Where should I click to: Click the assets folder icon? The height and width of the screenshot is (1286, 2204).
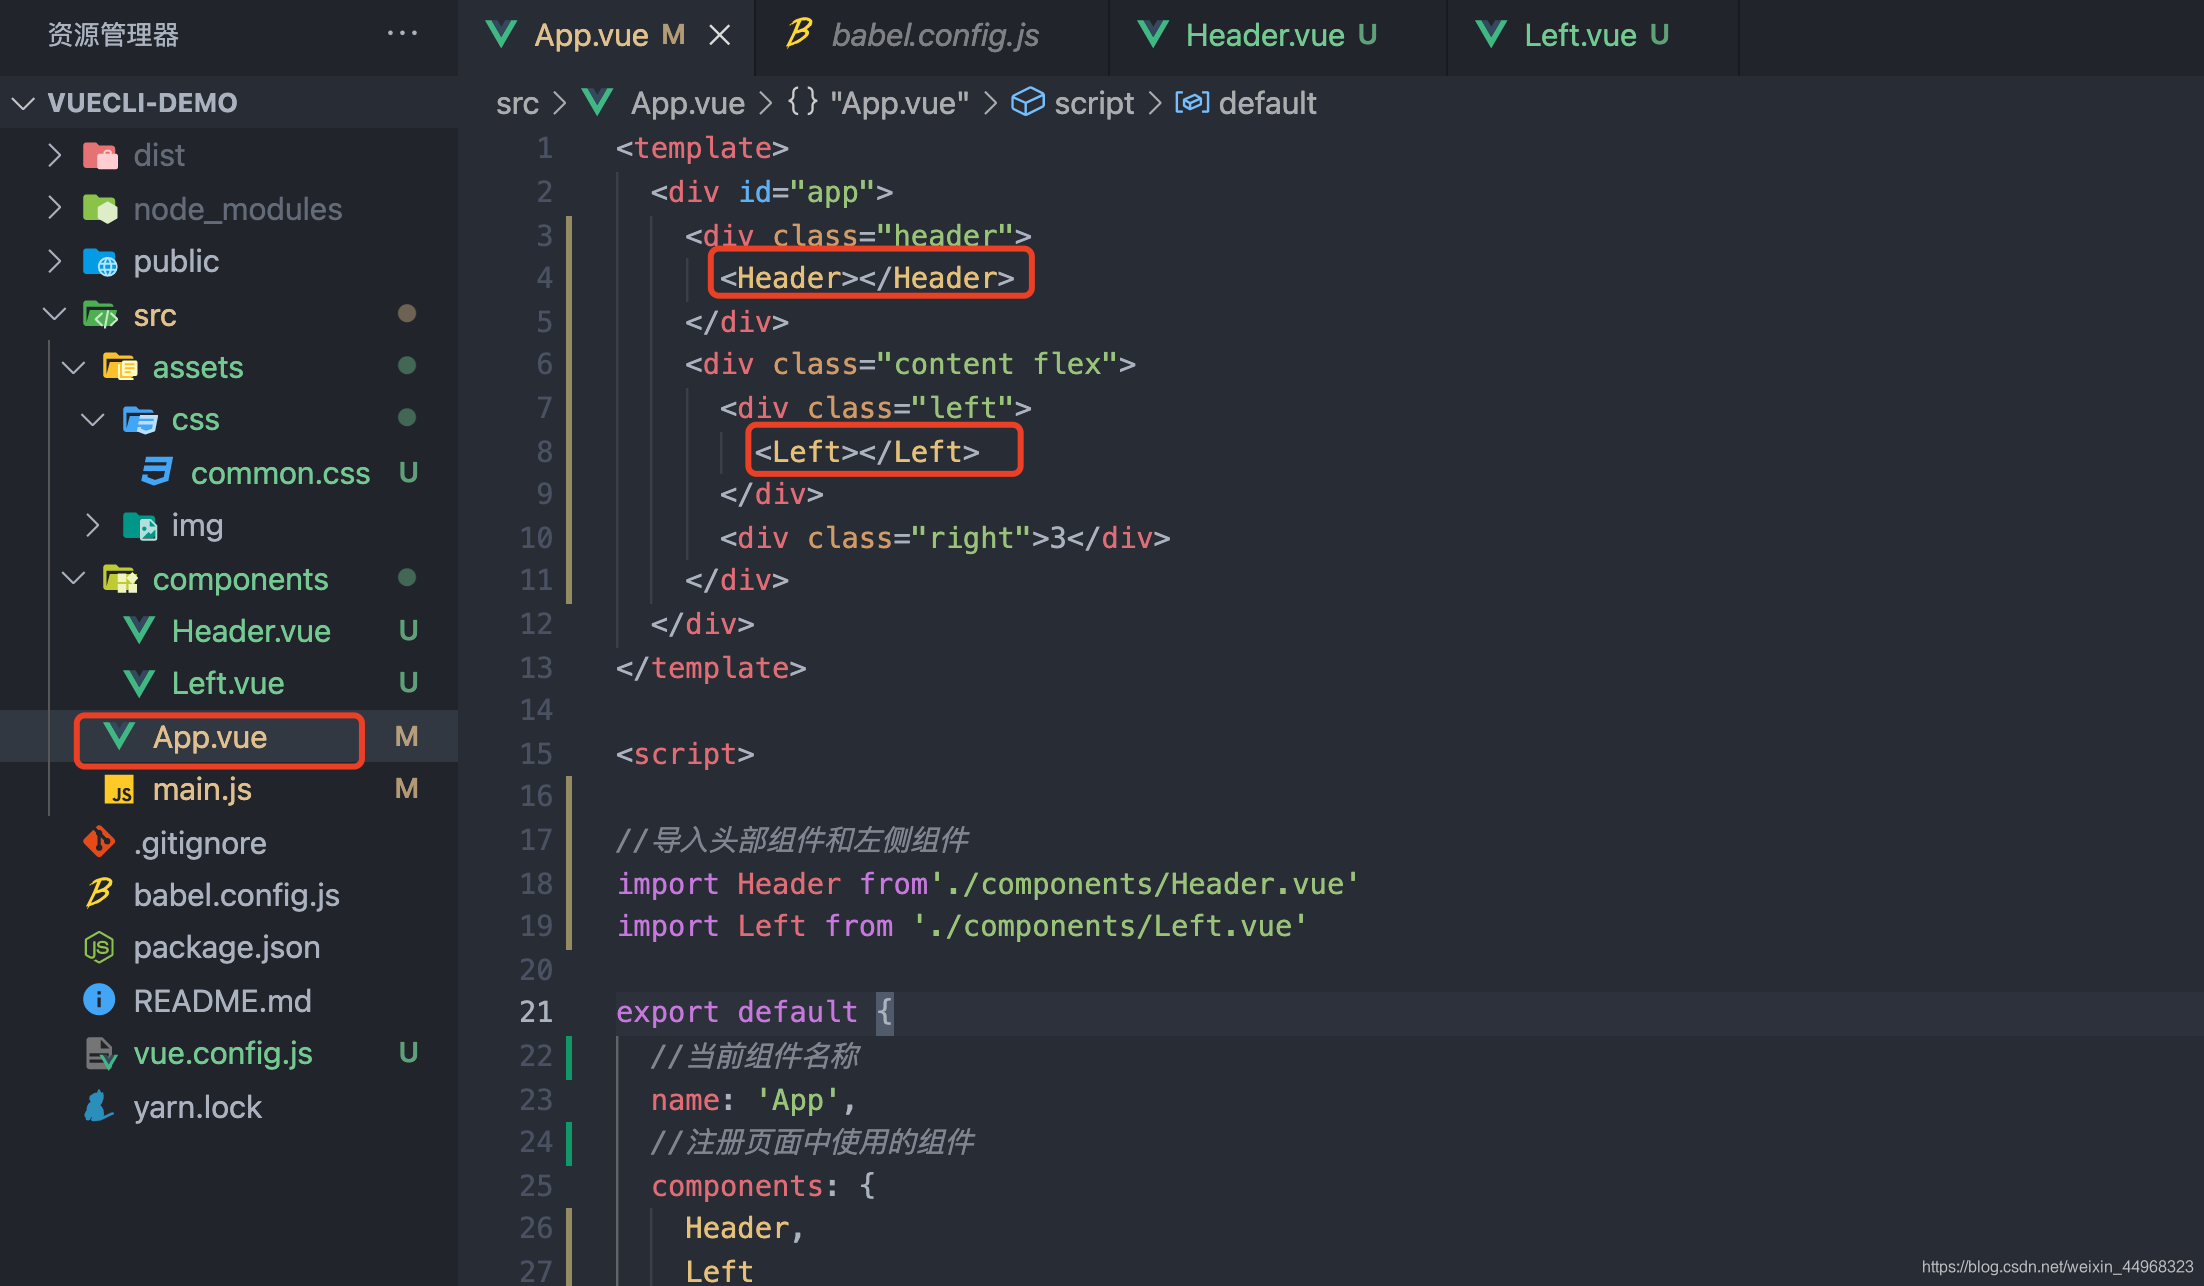click(x=120, y=367)
